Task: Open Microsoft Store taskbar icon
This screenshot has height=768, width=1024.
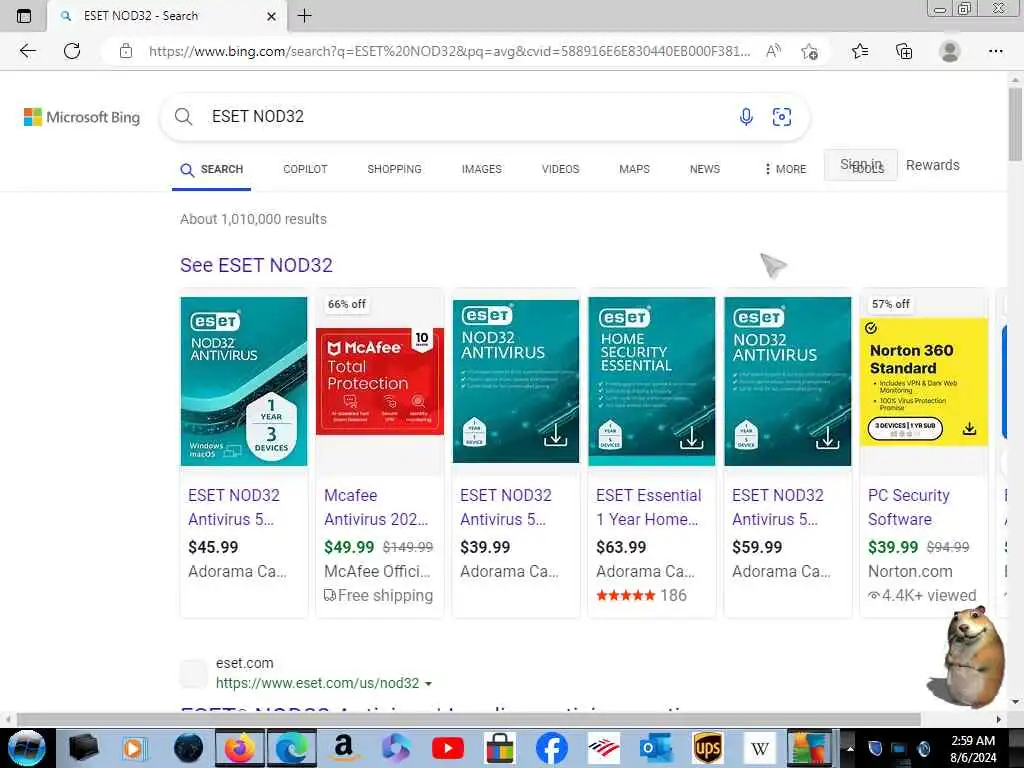Action: [x=500, y=748]
